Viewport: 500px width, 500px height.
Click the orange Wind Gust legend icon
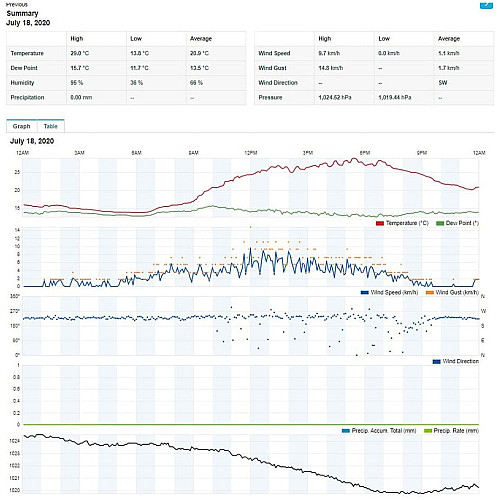coord(430,293)
